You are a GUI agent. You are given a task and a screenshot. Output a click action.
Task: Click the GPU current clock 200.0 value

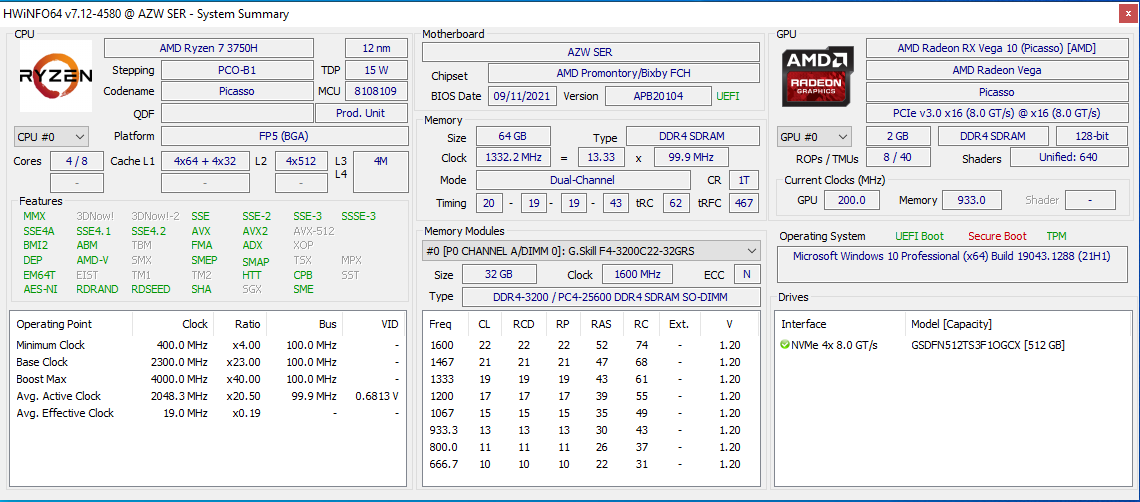click(850, 200)
